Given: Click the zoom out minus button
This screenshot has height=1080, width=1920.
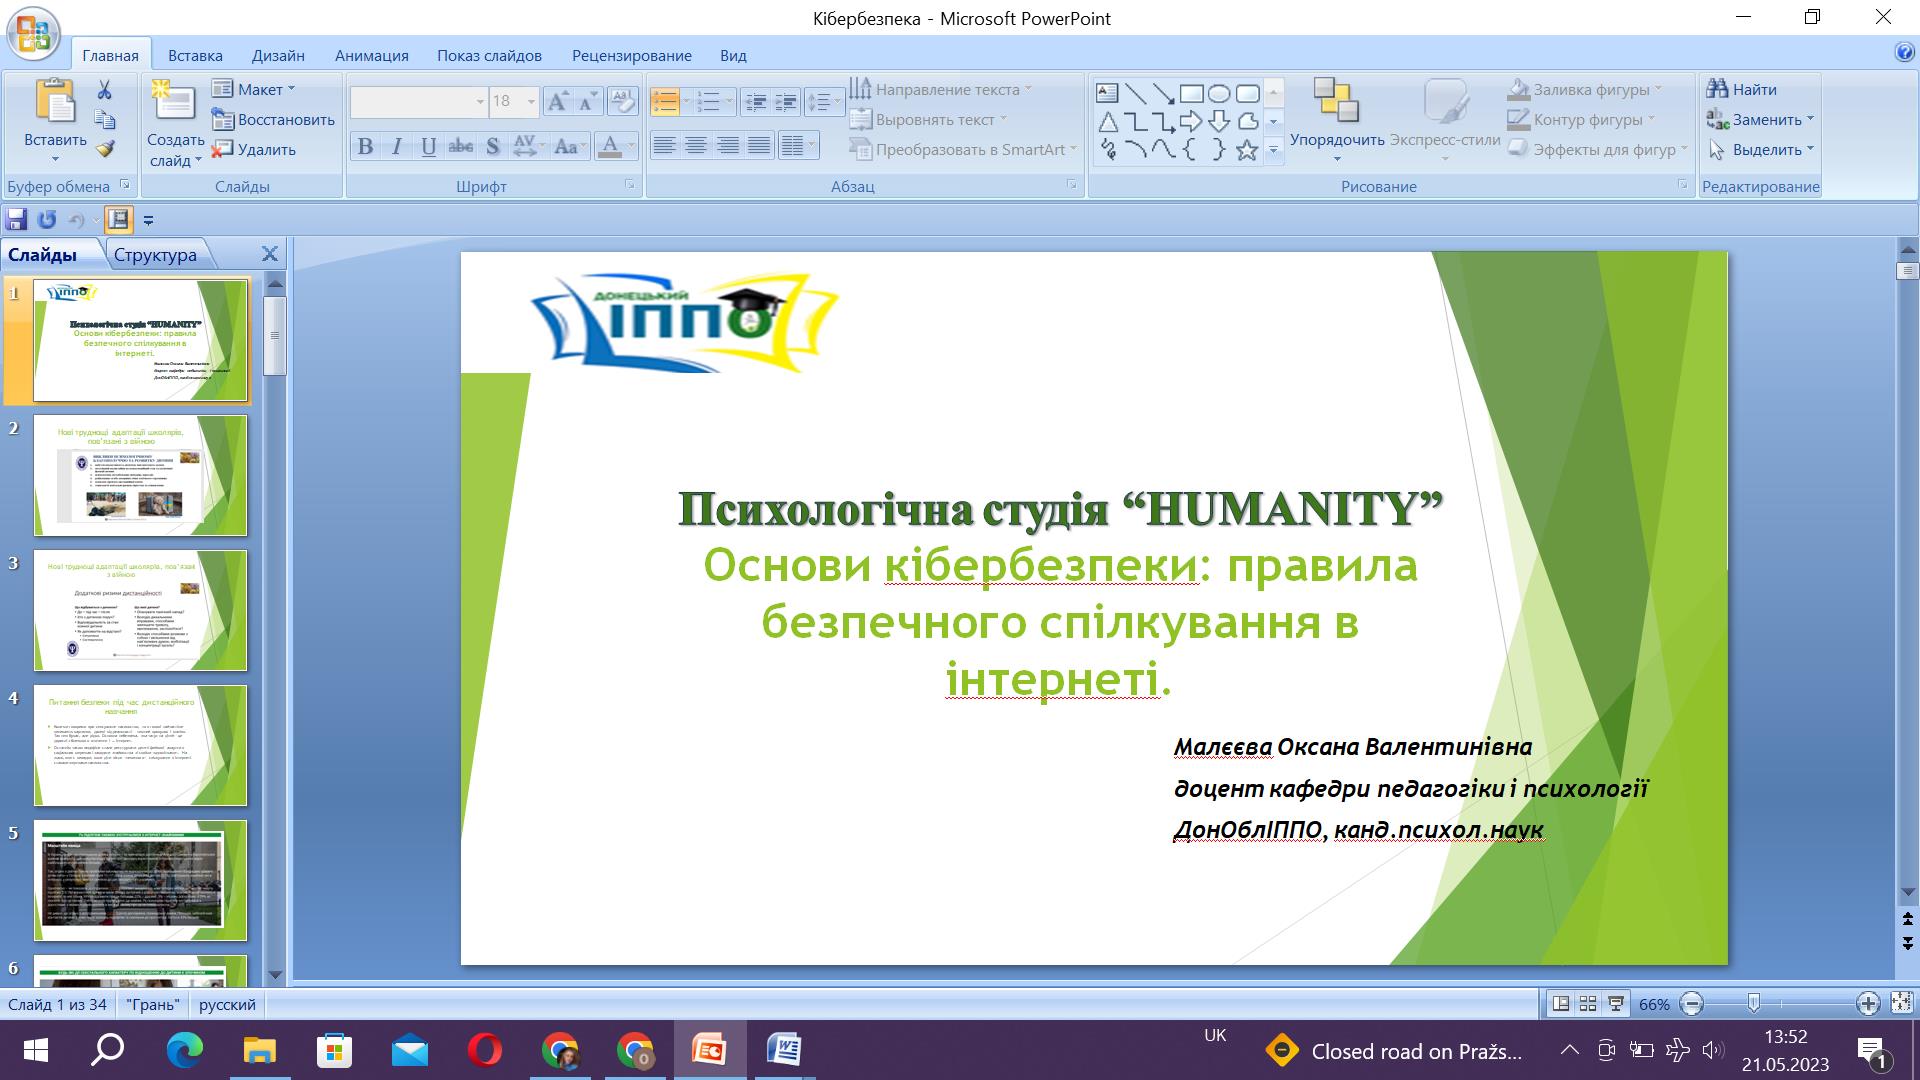Looking at the screenshot, I should coord(1691,1003).
